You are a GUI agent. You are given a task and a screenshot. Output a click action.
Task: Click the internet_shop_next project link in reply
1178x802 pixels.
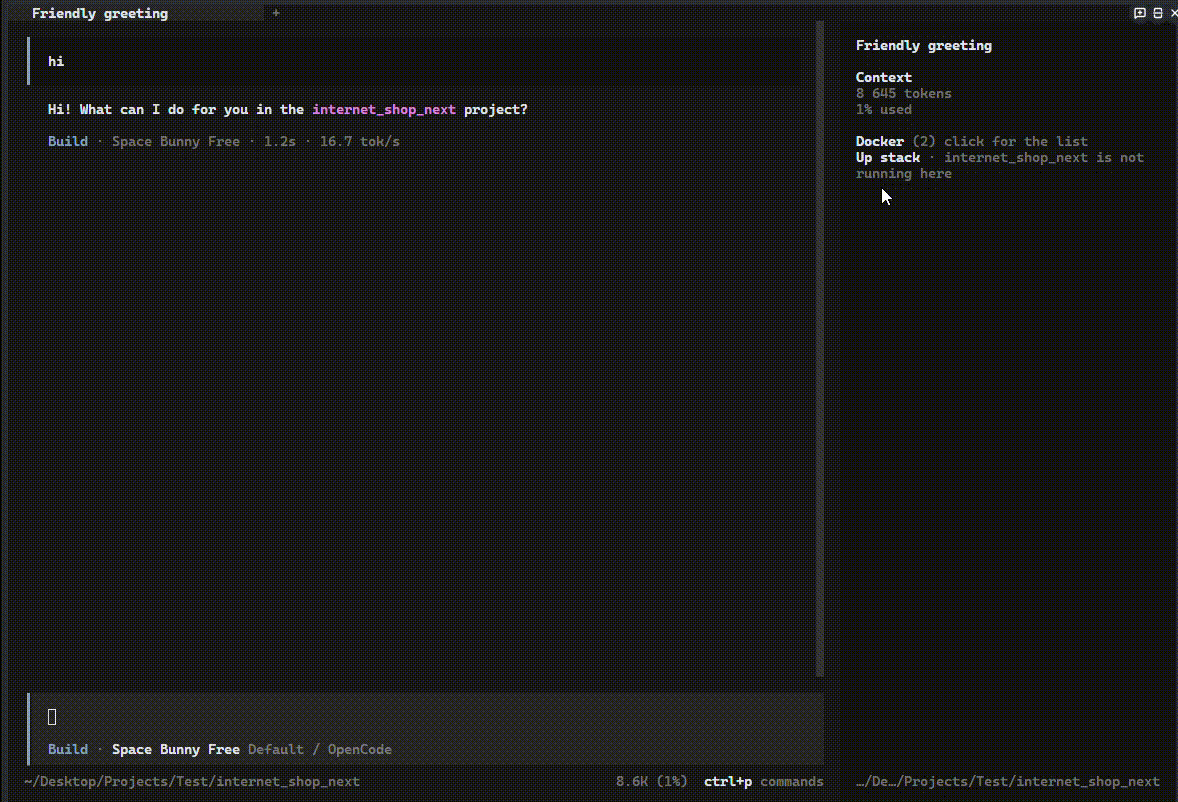tap(384, 110)
